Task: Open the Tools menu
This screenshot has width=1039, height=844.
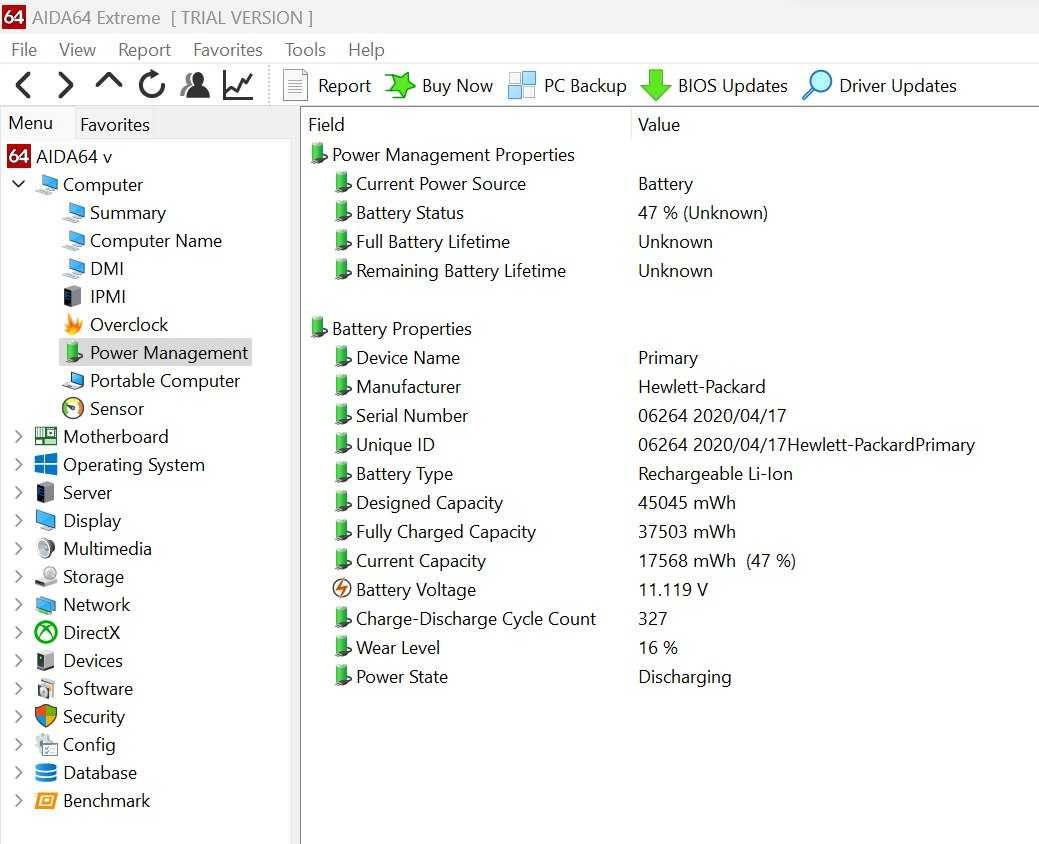Action: coord(305,50)
